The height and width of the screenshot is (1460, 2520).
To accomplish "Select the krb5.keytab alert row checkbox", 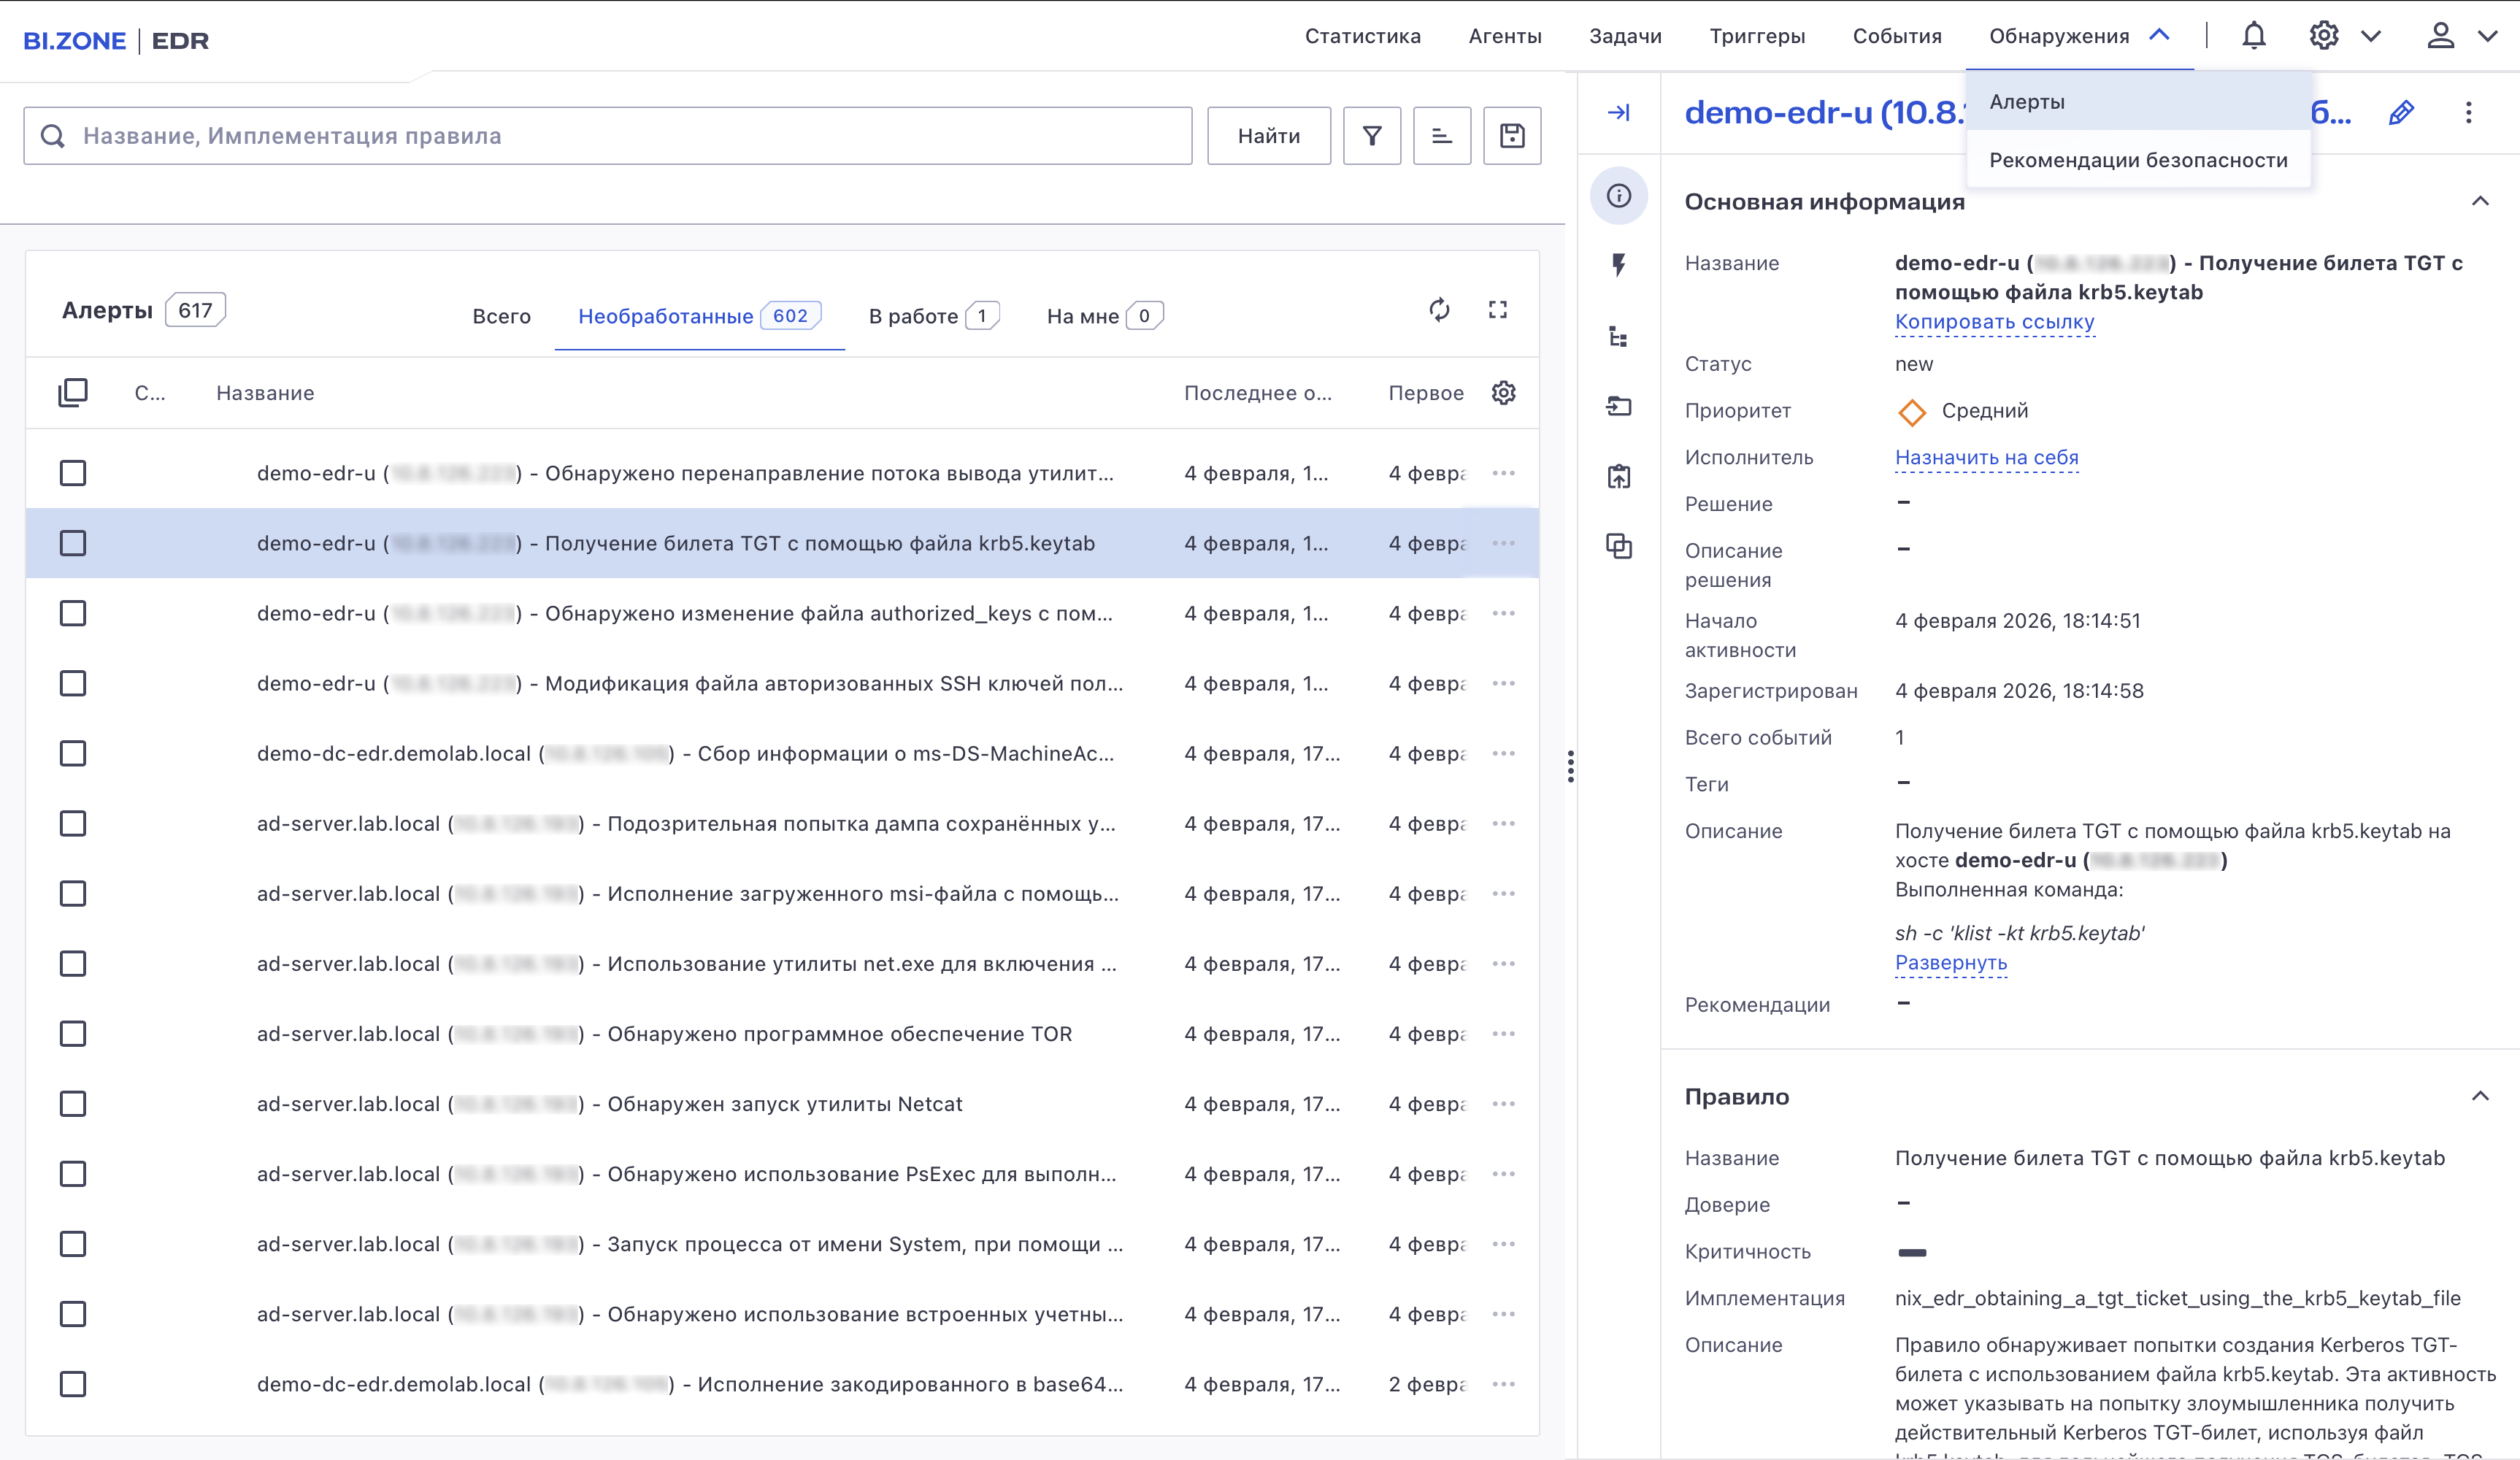I will pos(73,543).
